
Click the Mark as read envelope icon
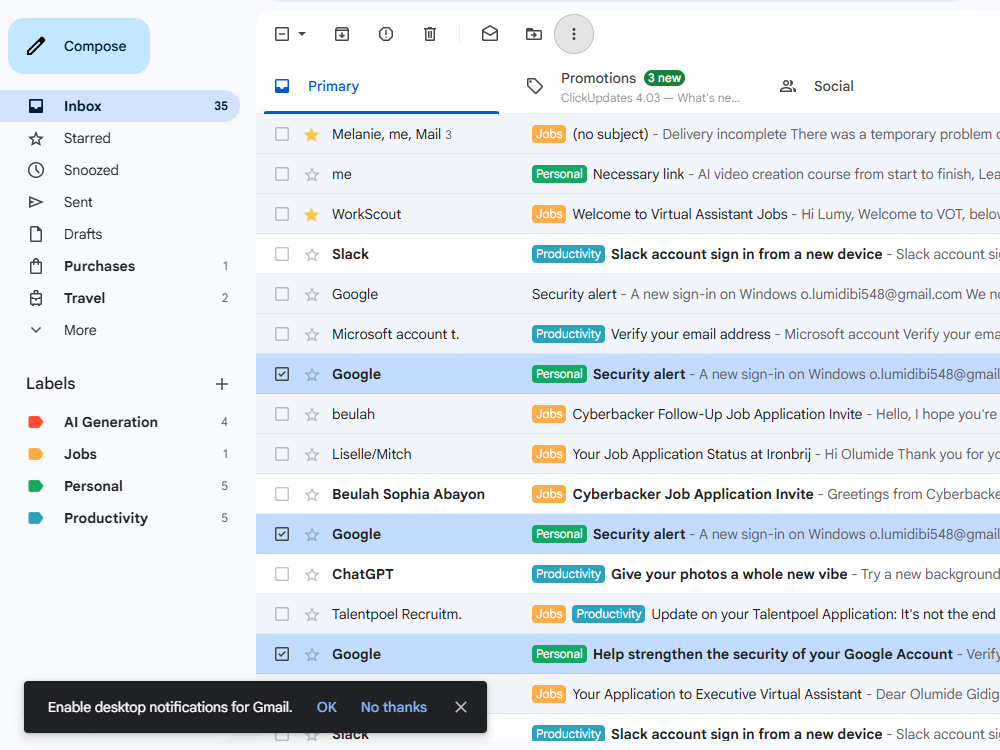click(490, 34)
